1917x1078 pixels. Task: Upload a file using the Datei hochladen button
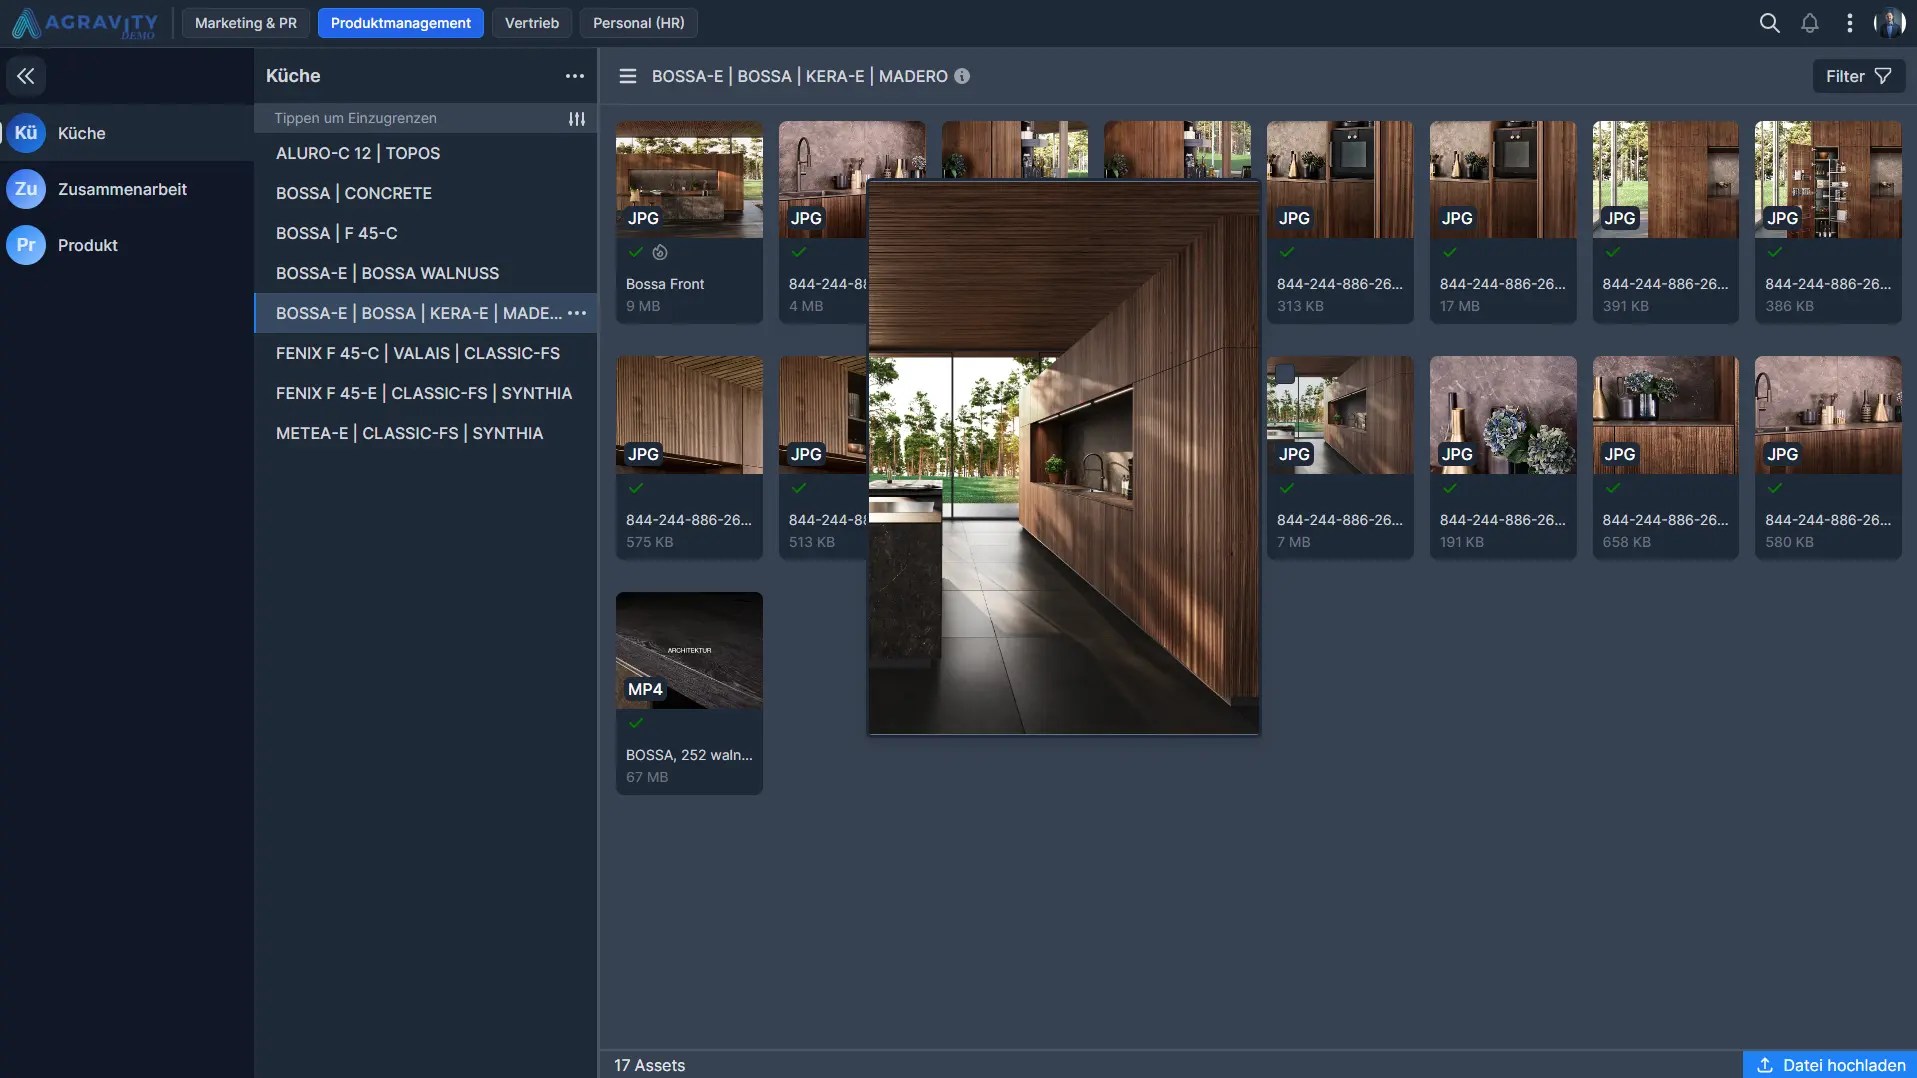pos(1829,1064)
